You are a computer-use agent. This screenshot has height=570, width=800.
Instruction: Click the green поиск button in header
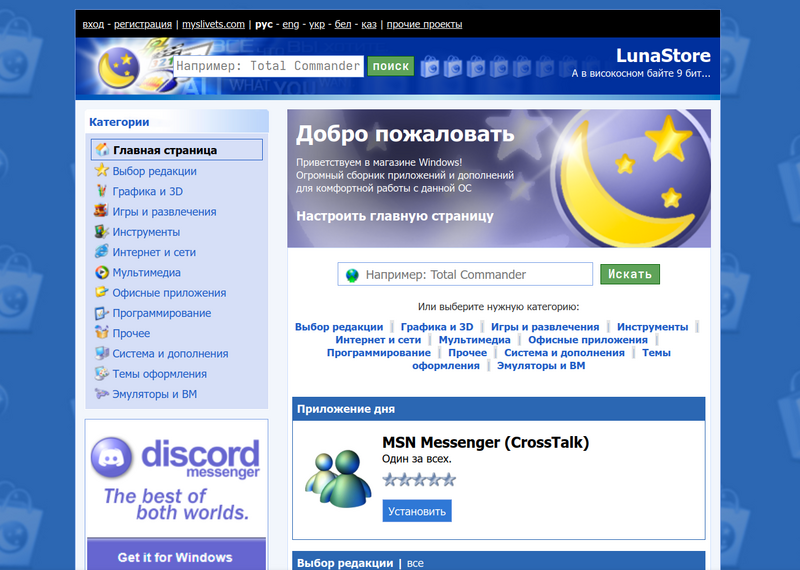(391, 66)
